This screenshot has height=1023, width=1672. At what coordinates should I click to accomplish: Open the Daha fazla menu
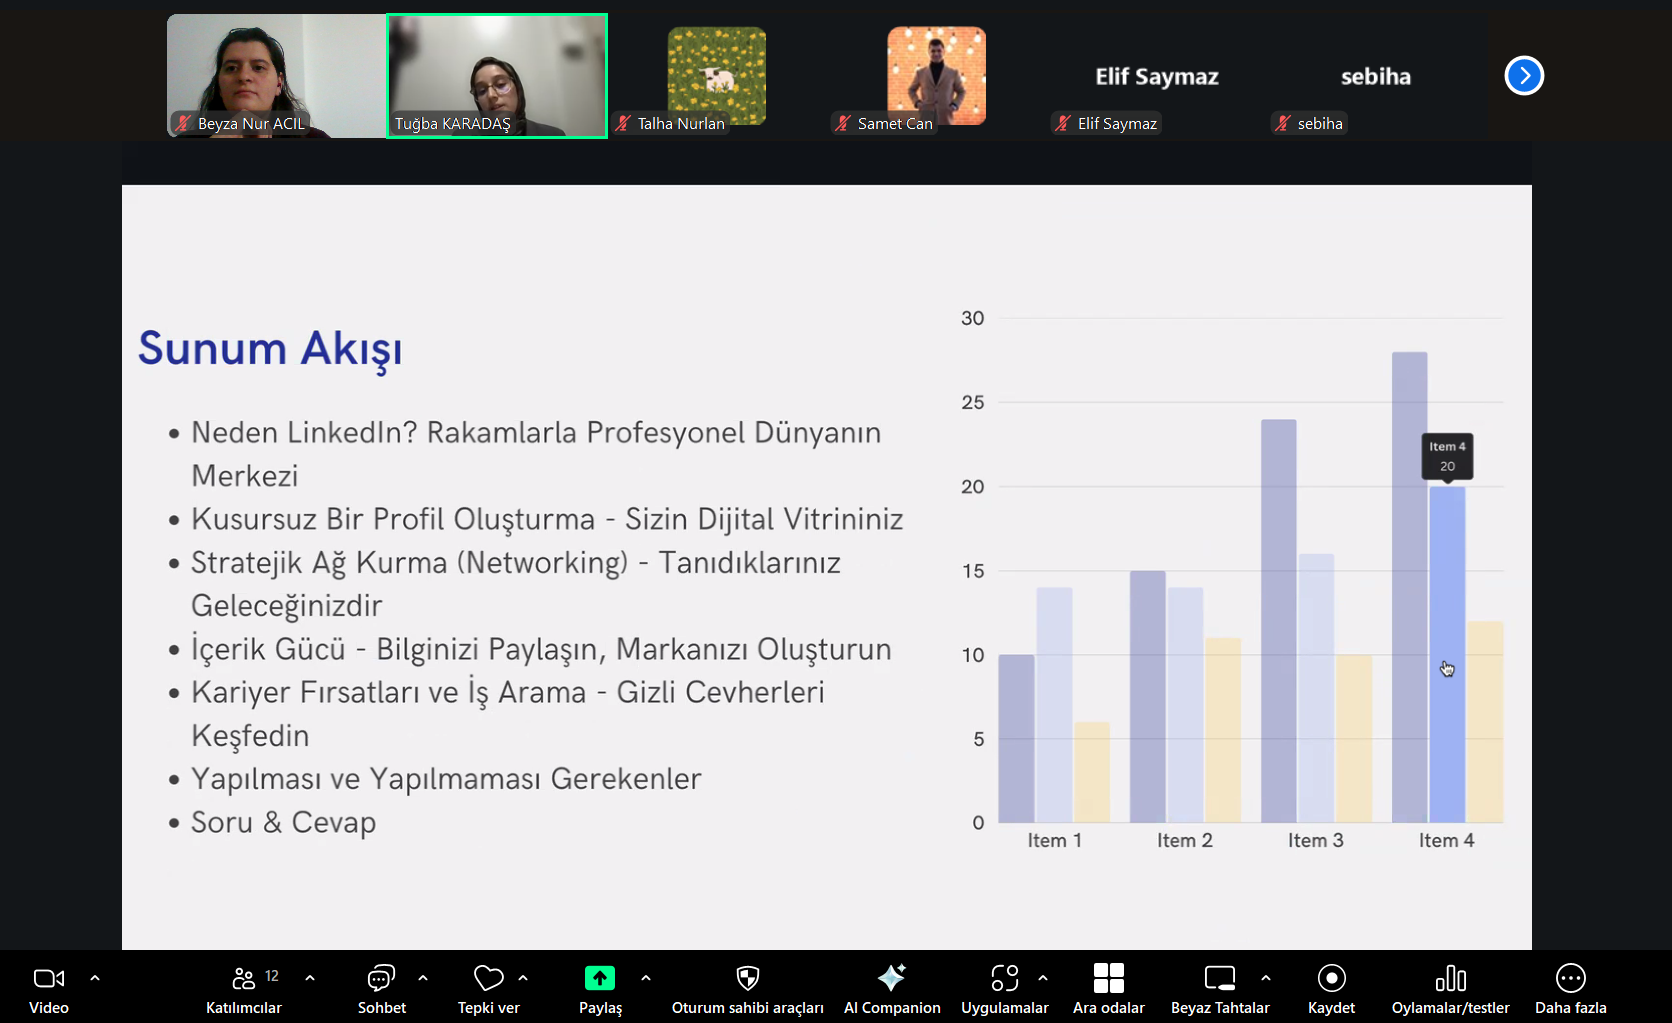1569,987
